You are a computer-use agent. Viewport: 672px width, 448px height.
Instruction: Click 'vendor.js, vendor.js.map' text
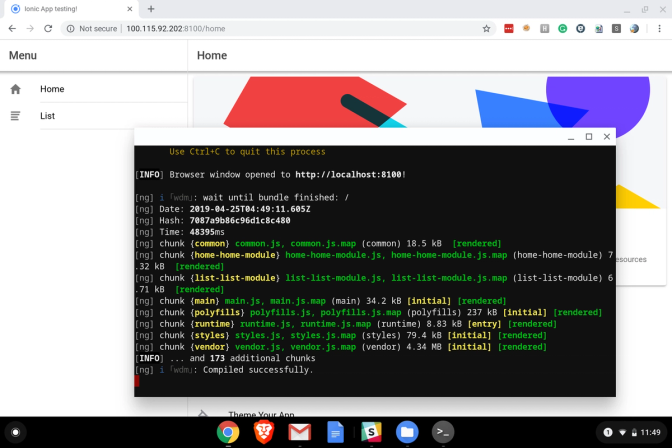click(295, 347)
